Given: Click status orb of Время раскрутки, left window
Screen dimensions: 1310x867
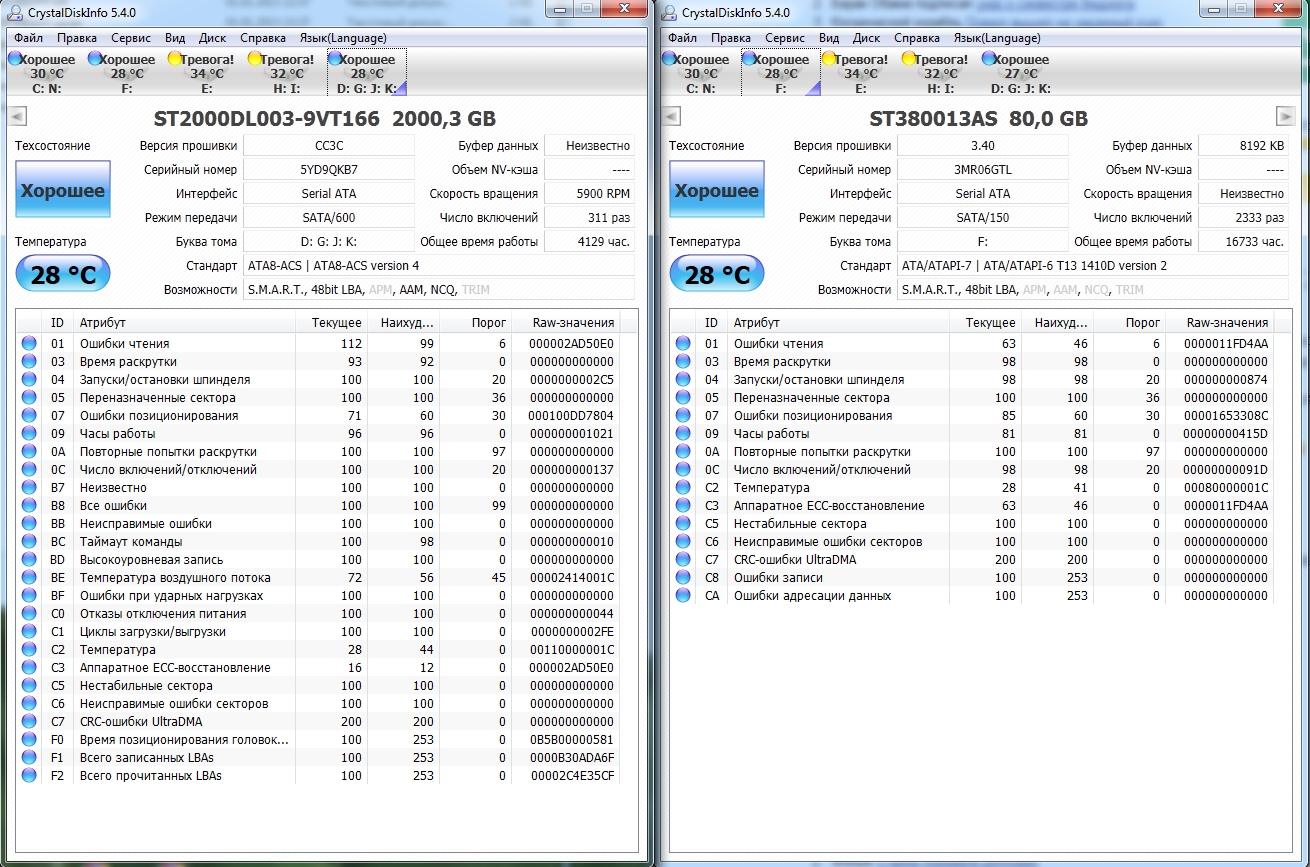Looking at the screenshot, I should click(29, 362).
